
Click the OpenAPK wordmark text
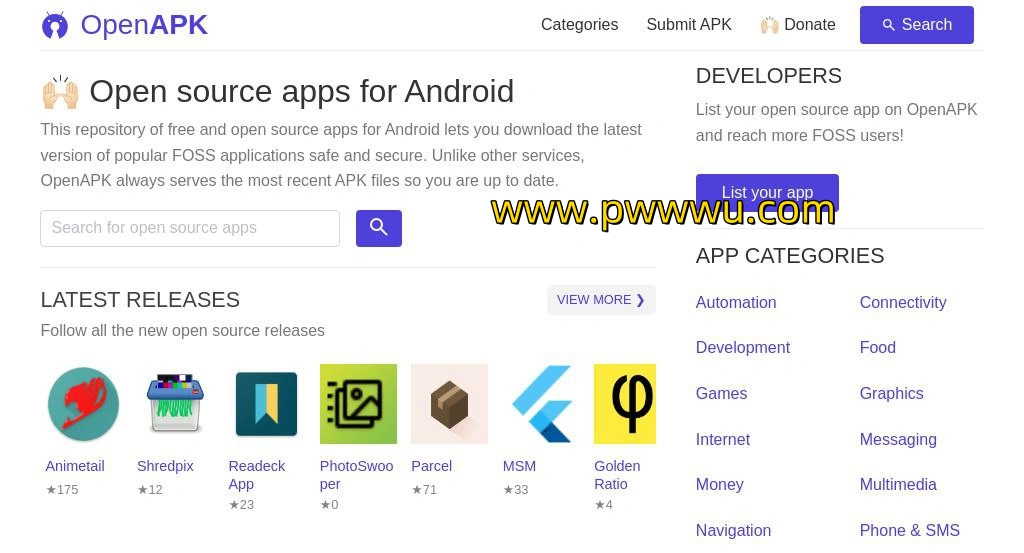pos(144,25)
